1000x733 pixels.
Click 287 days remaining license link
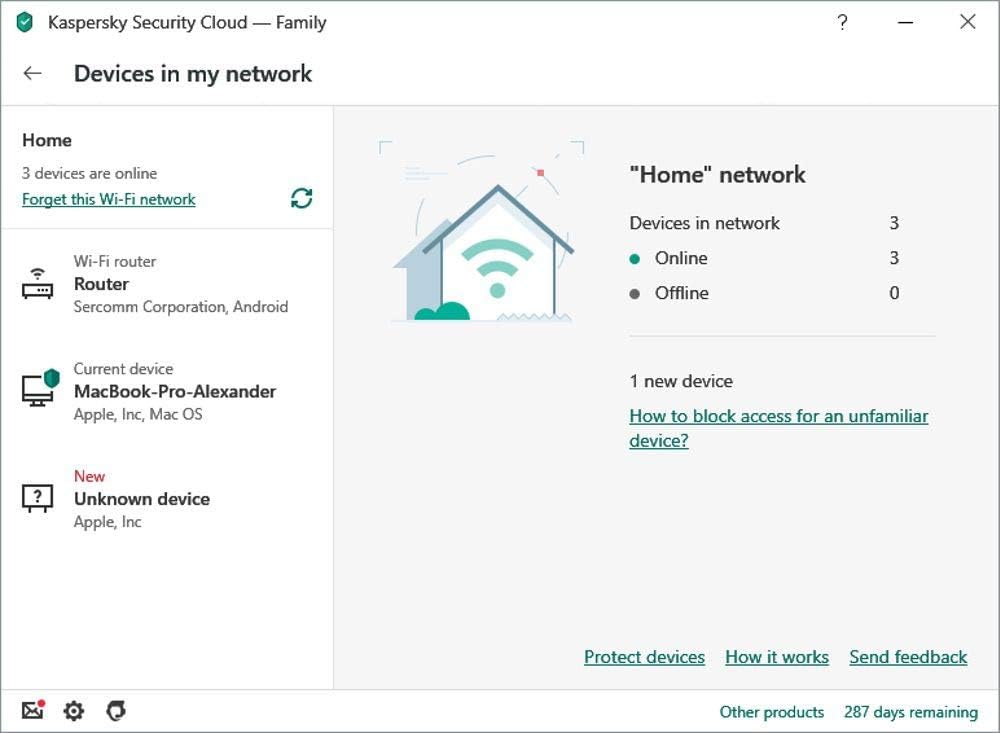[x=911, y=712]
